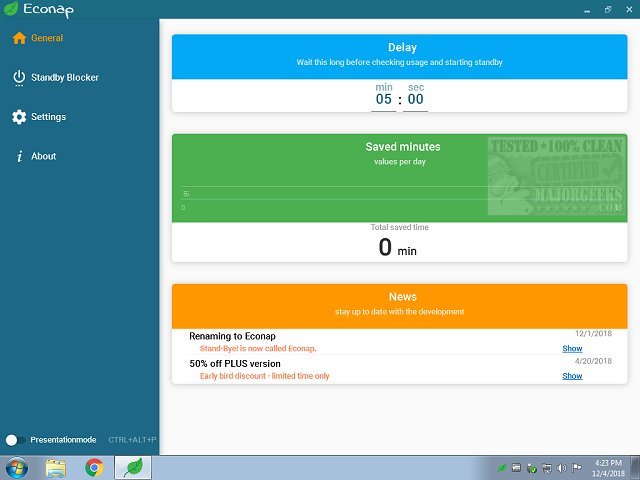
Task: Click the General home icon
Action: click(19, 38)
